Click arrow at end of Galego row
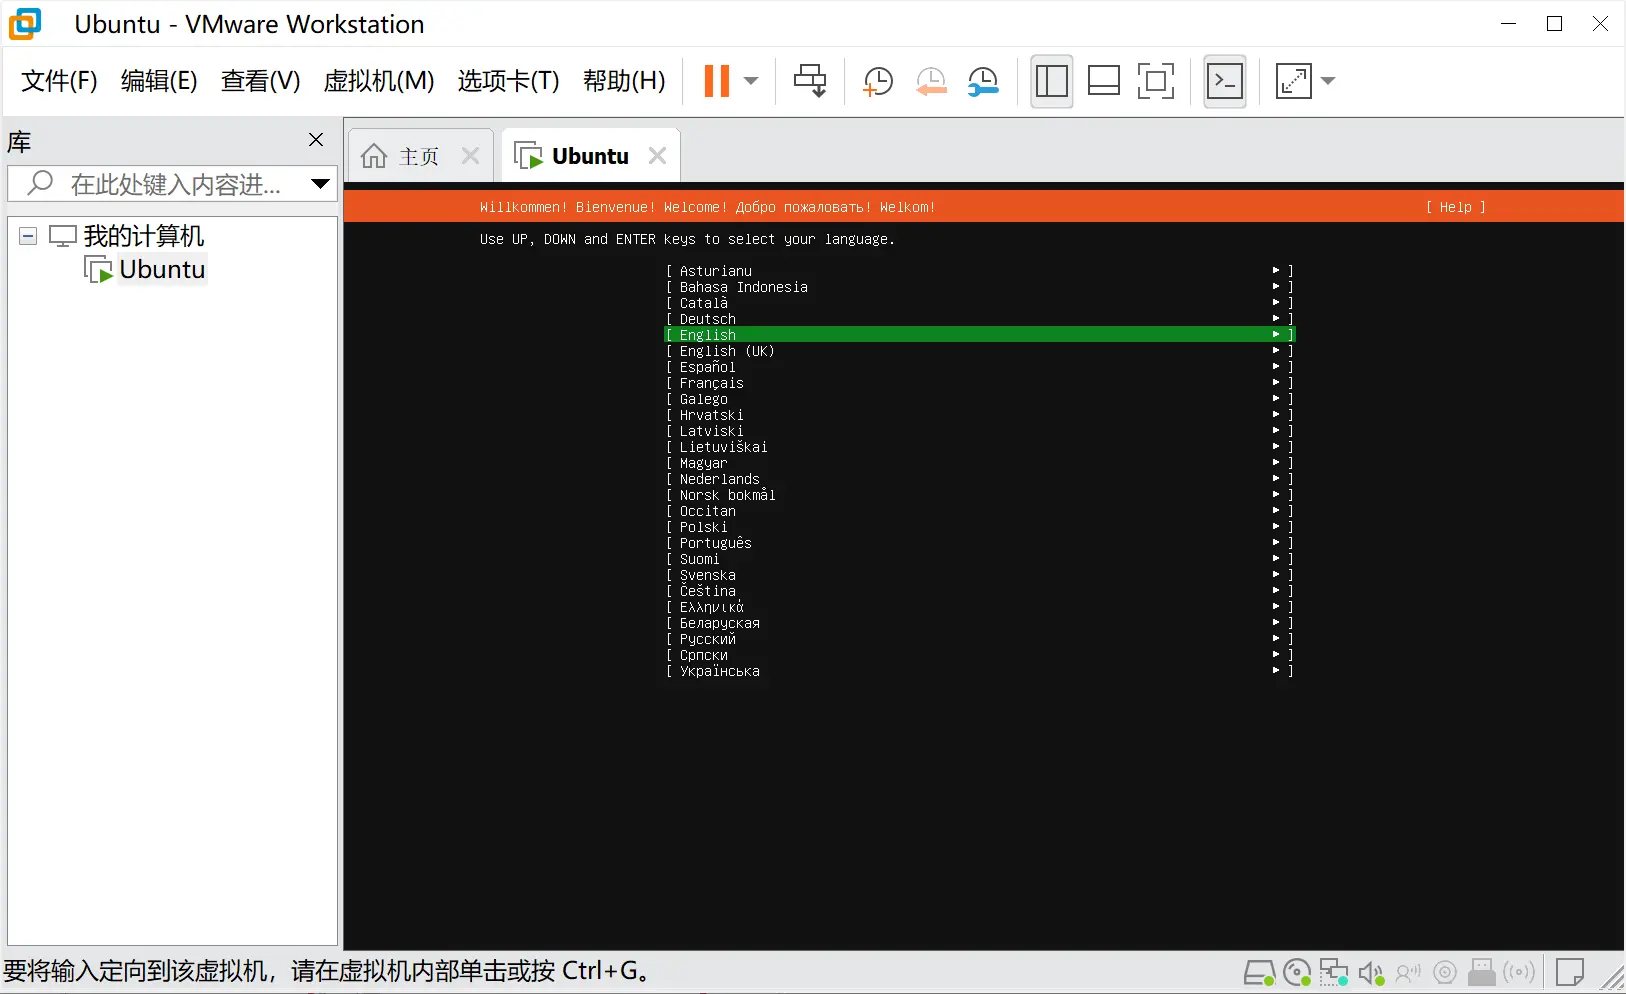Viewport: 1626px width, 994px height. (1276, 398)
